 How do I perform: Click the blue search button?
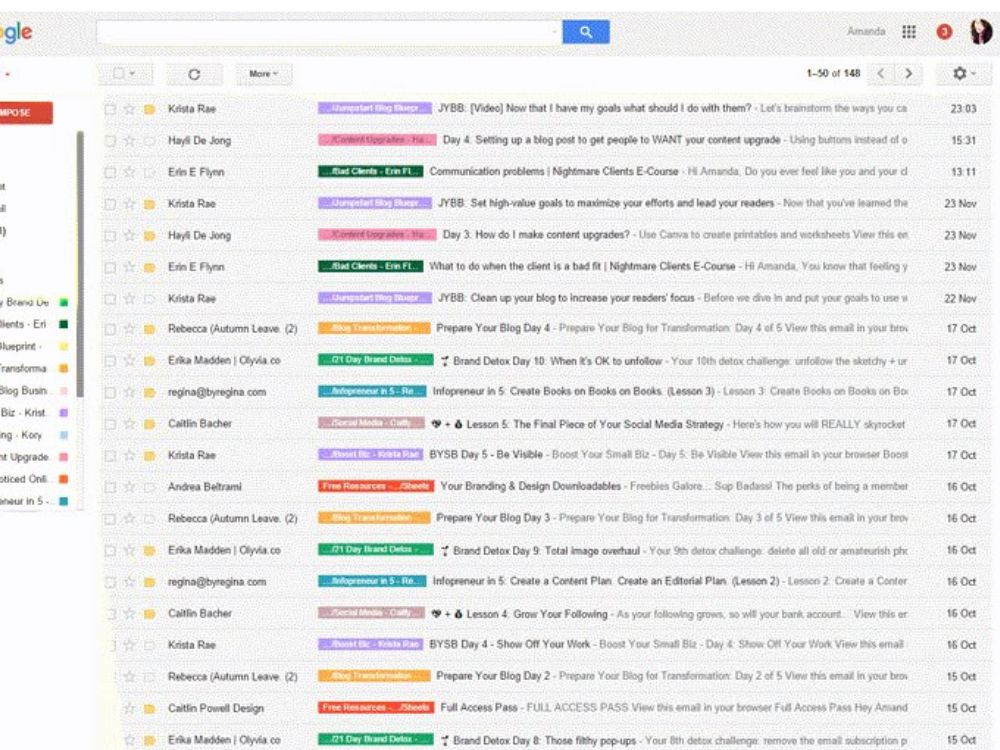(585, 32)
